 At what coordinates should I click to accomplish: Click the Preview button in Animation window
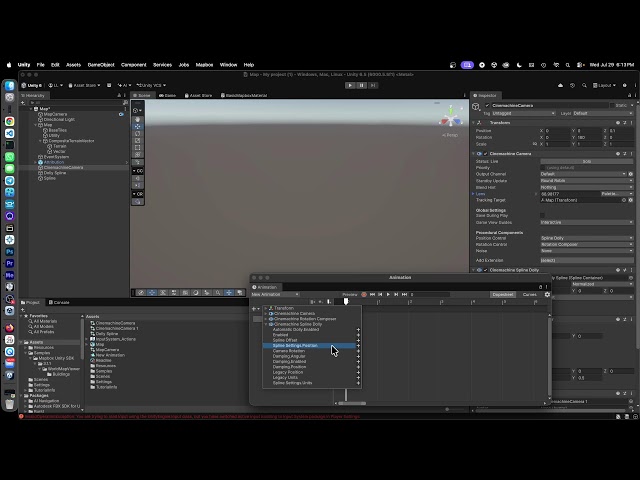click(x=350, y=294)
